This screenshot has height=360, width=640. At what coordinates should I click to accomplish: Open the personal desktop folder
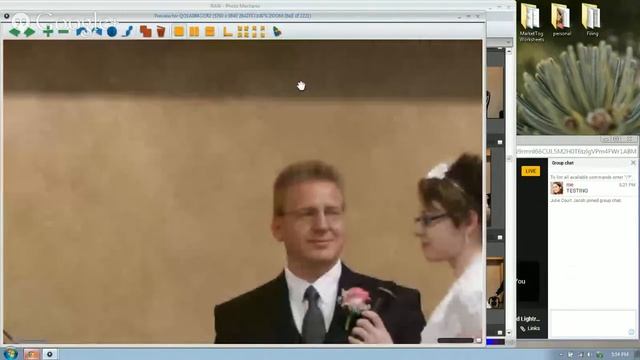562,20
